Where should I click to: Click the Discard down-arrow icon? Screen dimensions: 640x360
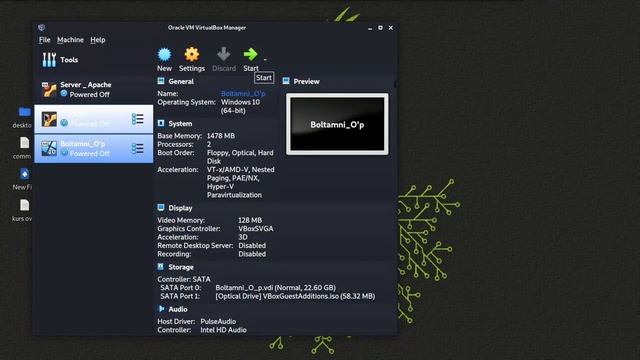[x=224, y=54]
